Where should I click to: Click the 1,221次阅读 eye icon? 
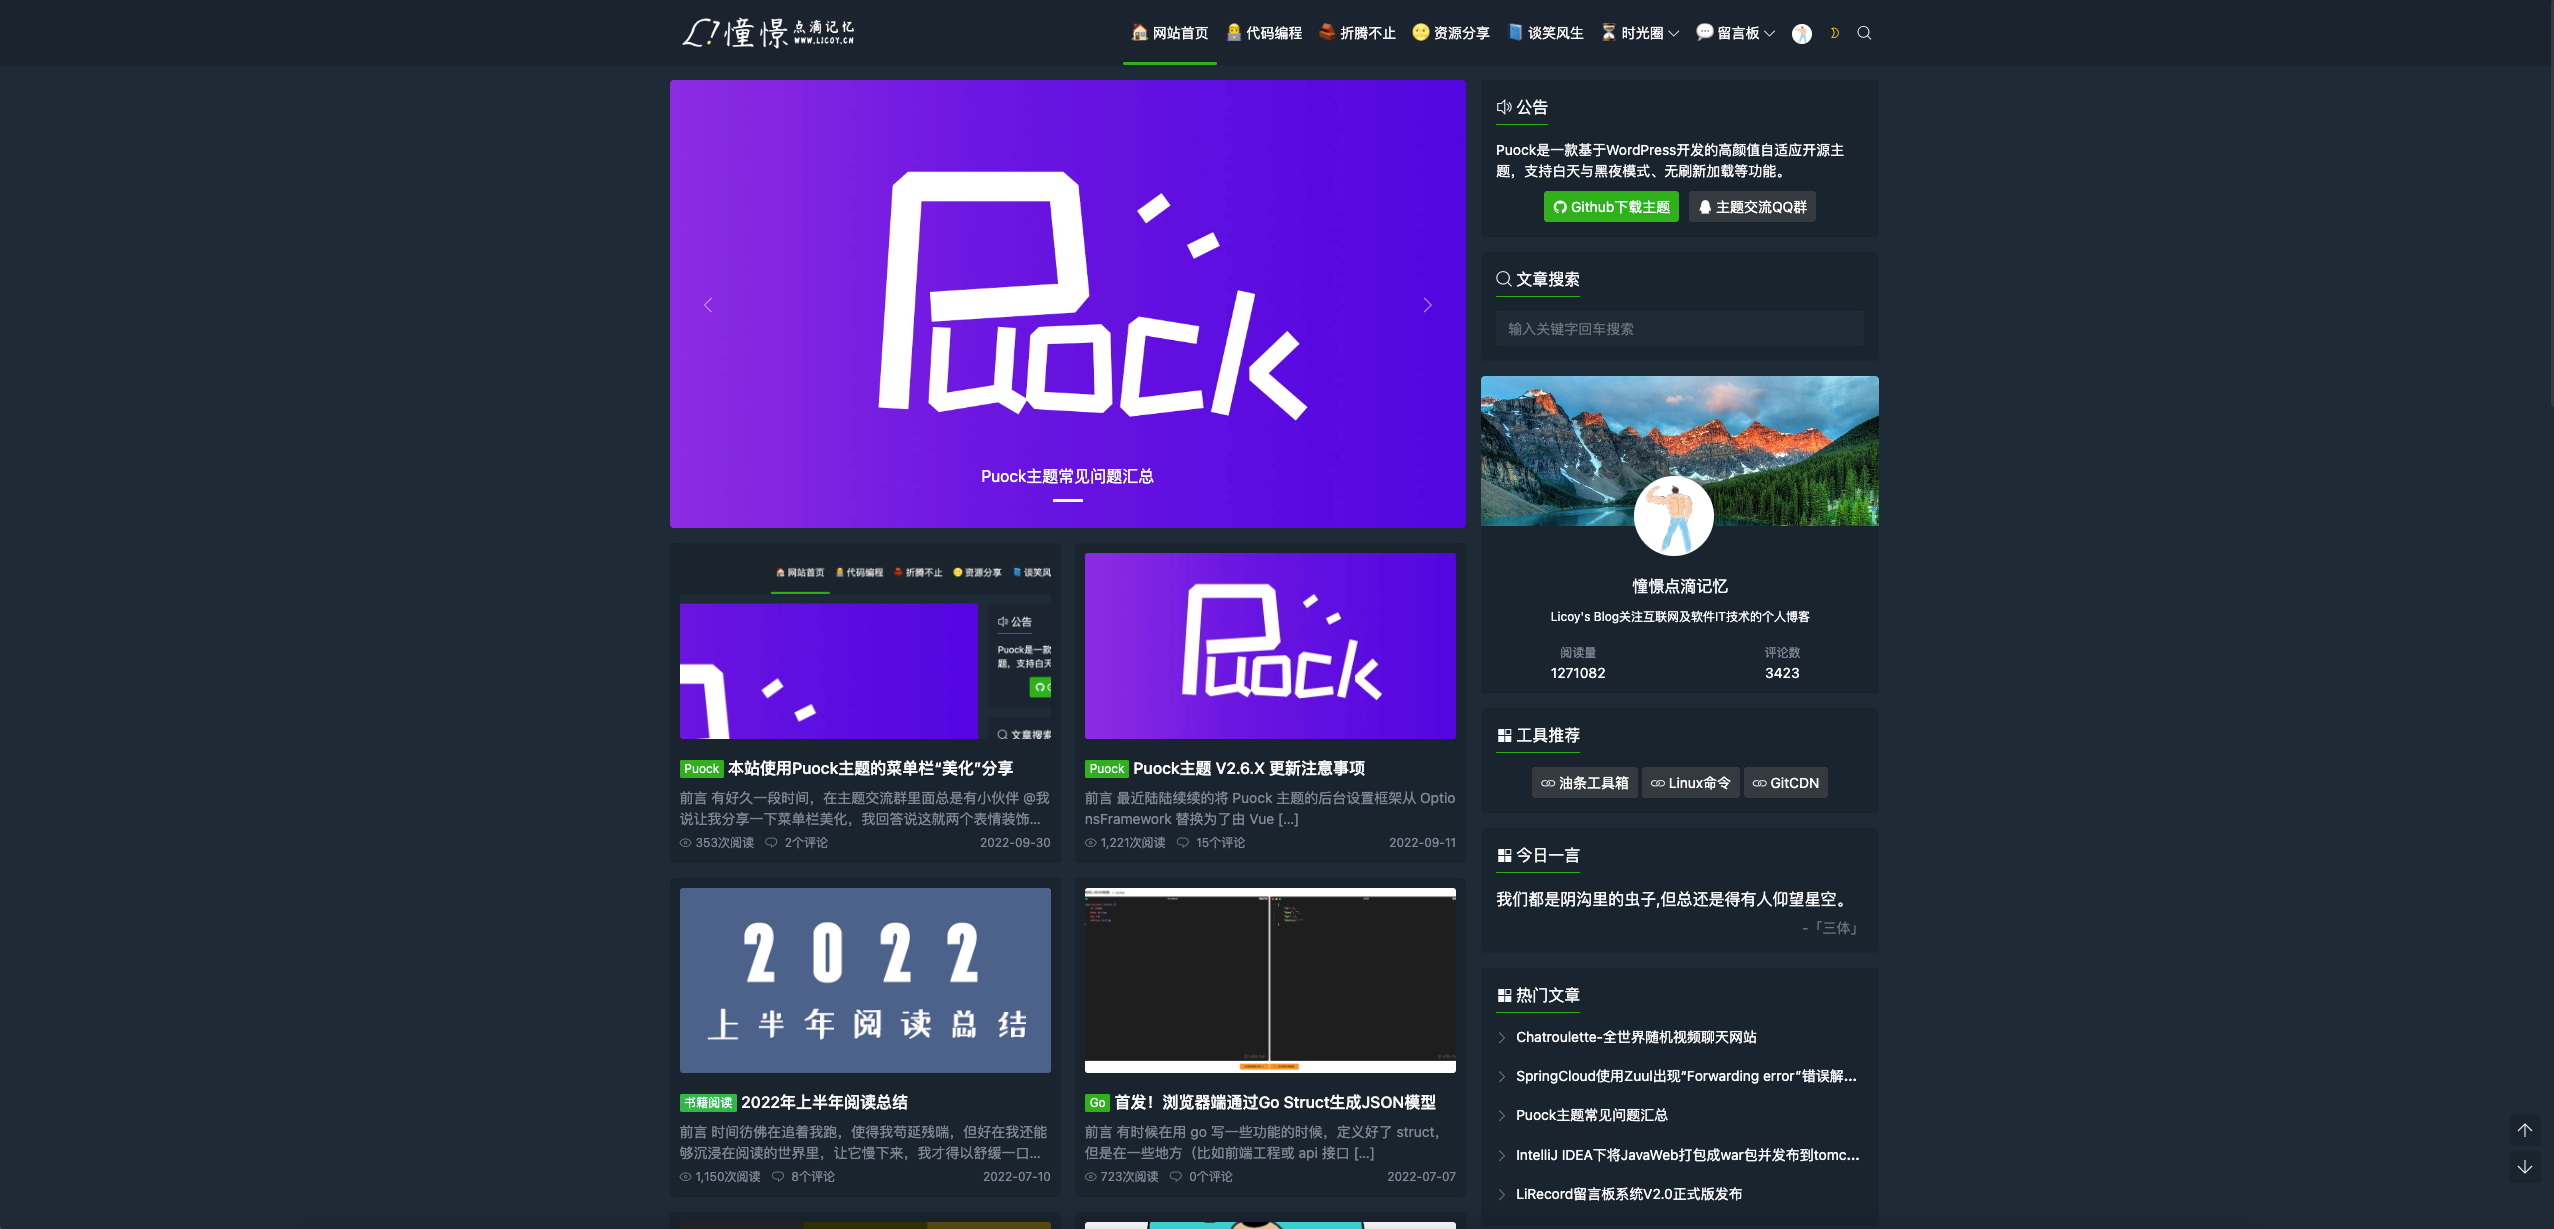(1091, 843)
